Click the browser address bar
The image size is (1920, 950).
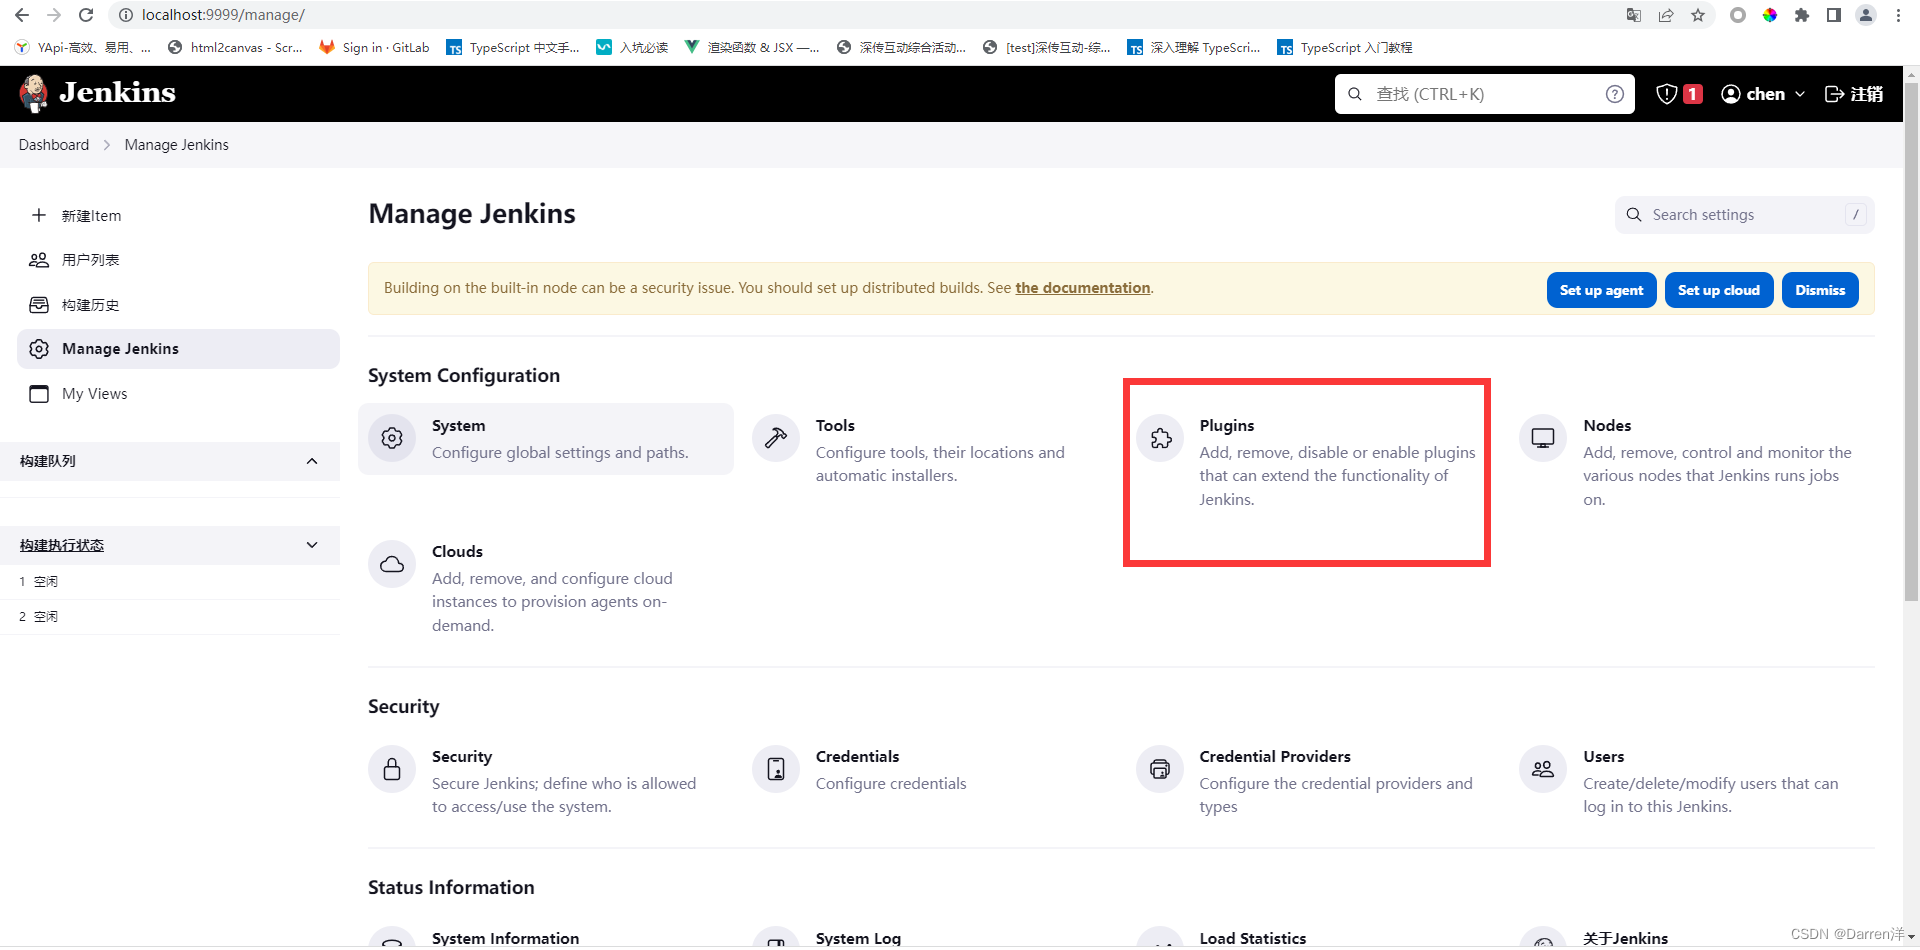[860, 15]
